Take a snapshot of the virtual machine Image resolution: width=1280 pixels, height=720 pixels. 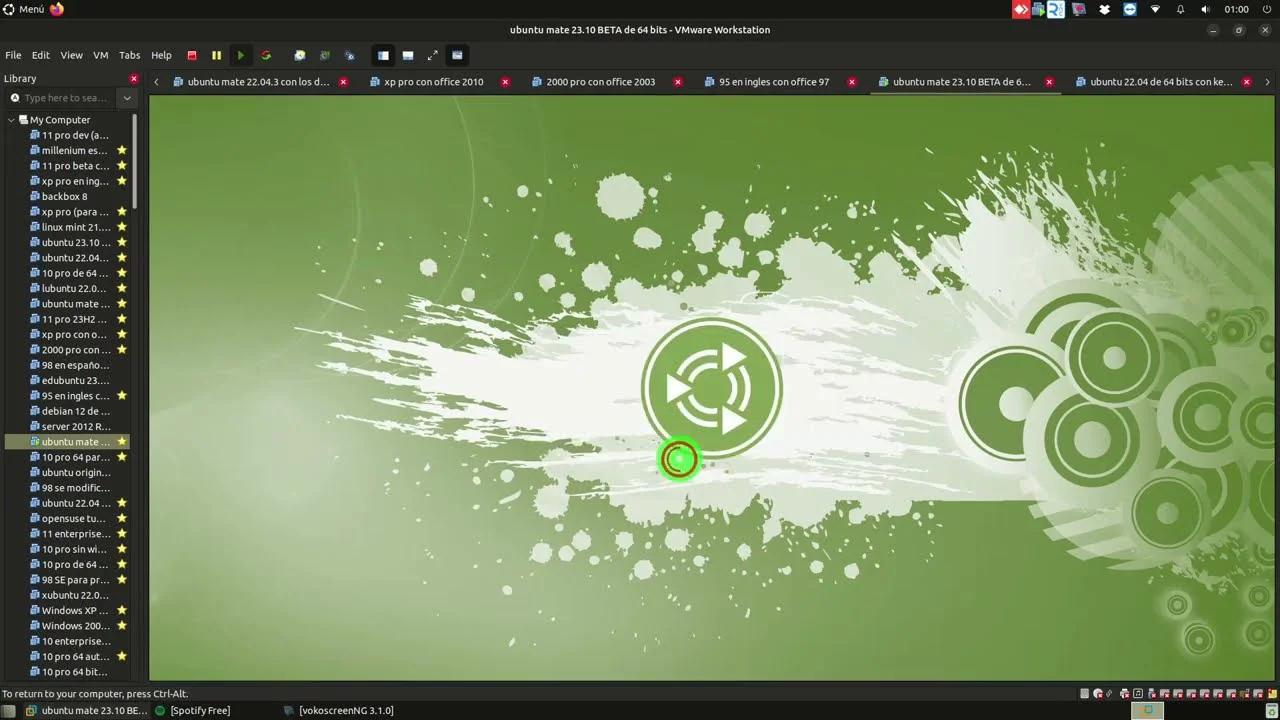[299, 56]
